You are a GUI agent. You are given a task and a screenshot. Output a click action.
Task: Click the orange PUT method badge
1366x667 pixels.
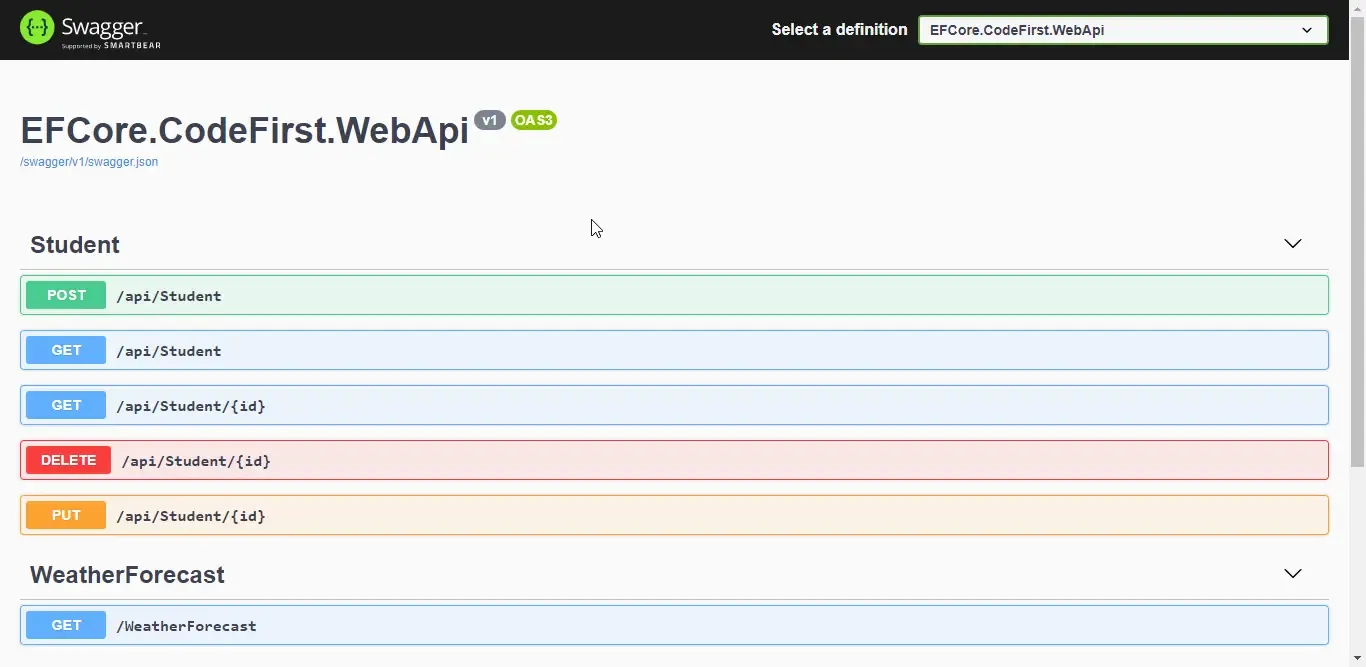pyautogui.click(x=66, y=515)
